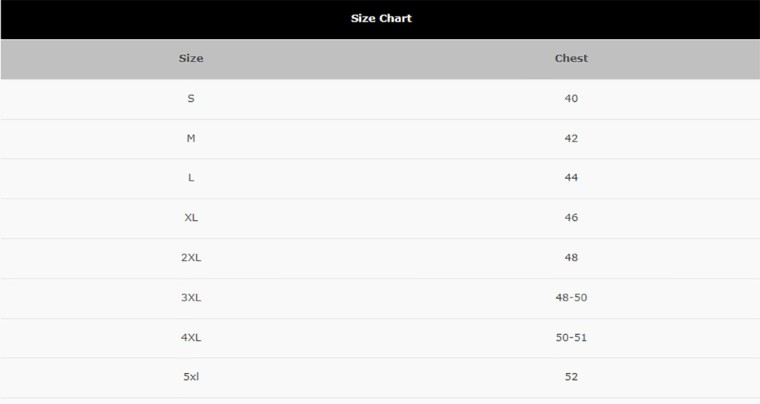Select chest value 50-51
The image size is (760, 404).
coord(571,338)
